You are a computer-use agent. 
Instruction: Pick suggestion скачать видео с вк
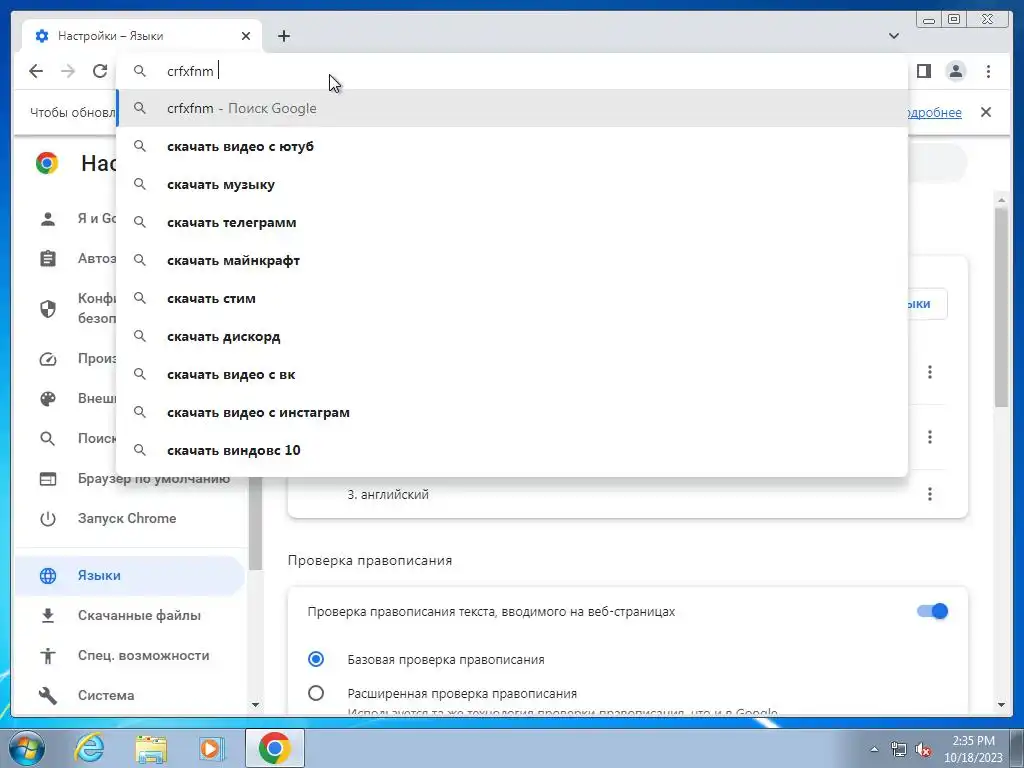[511, 374]
